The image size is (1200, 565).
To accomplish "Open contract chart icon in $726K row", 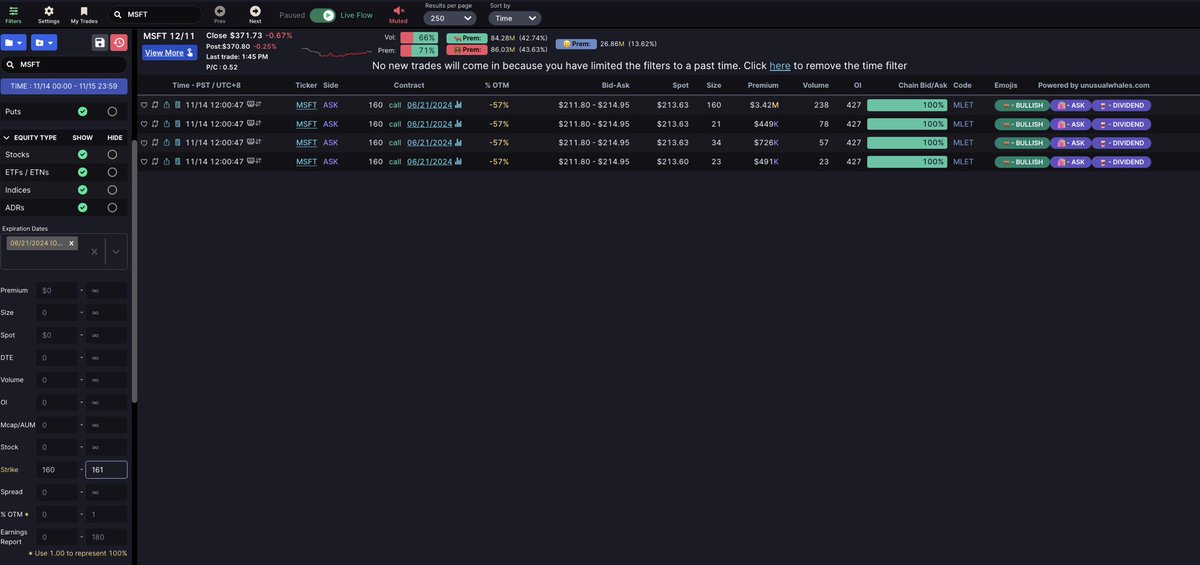I will (x=459, y=143).
